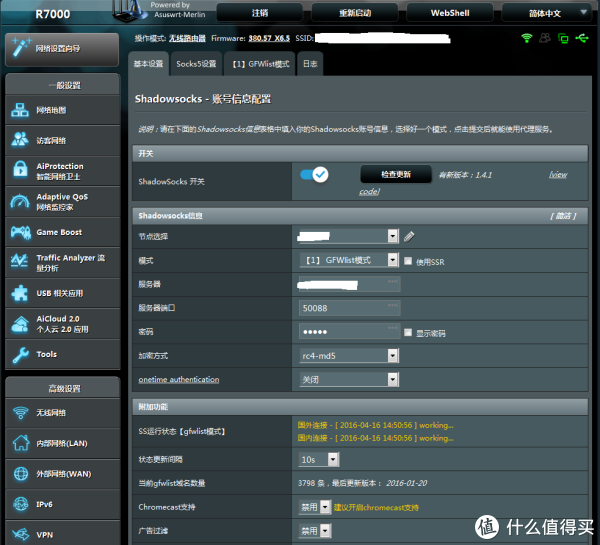Click the WebShell button
This screenshot has width=600, height=545.
click(450, 13)
